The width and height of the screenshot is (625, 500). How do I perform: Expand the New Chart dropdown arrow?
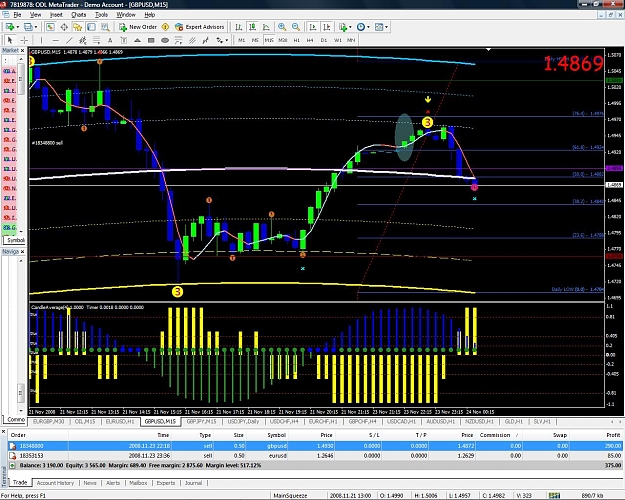coord(18,27)
